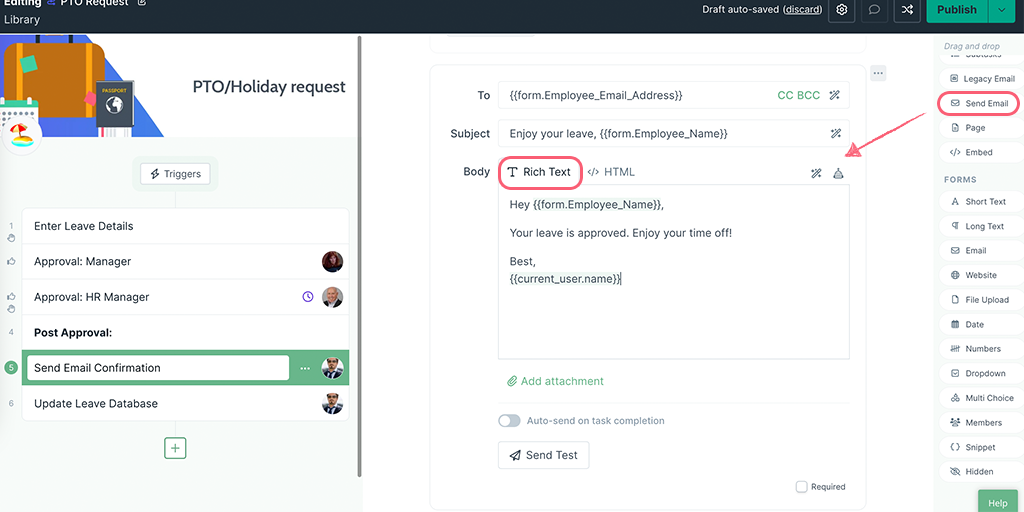This screenshot has width=1024, height=512.
Task: Click the Subject input field
Action: 660,133
